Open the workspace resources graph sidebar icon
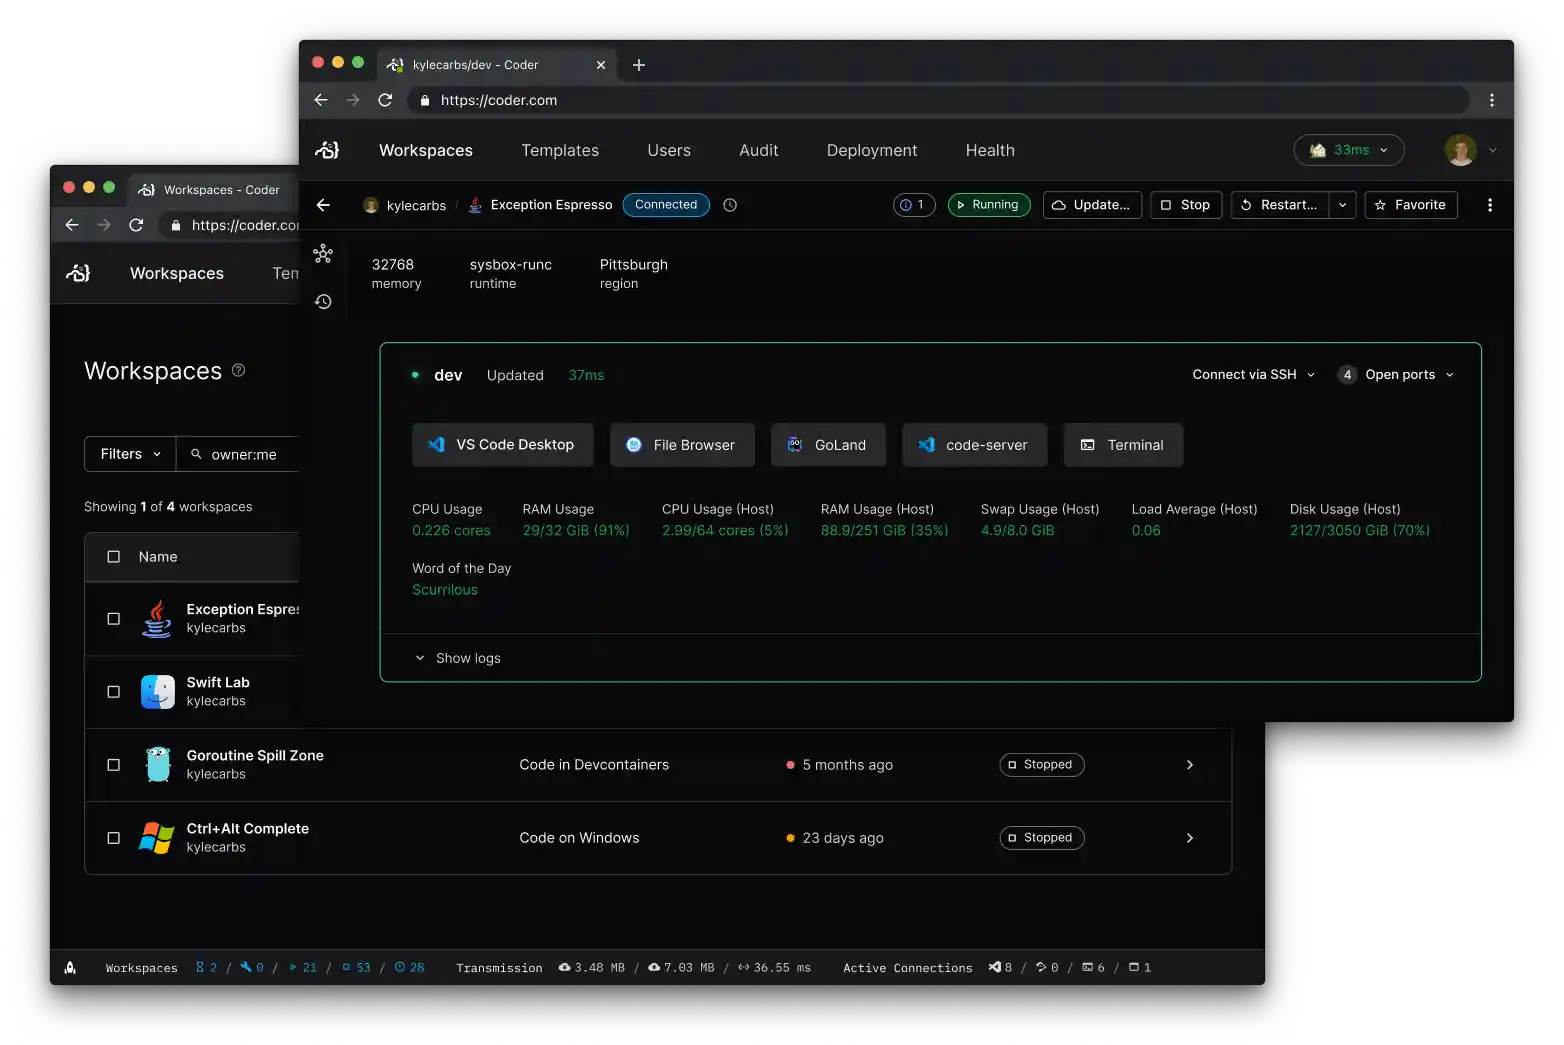 click(x=323, y=254)
